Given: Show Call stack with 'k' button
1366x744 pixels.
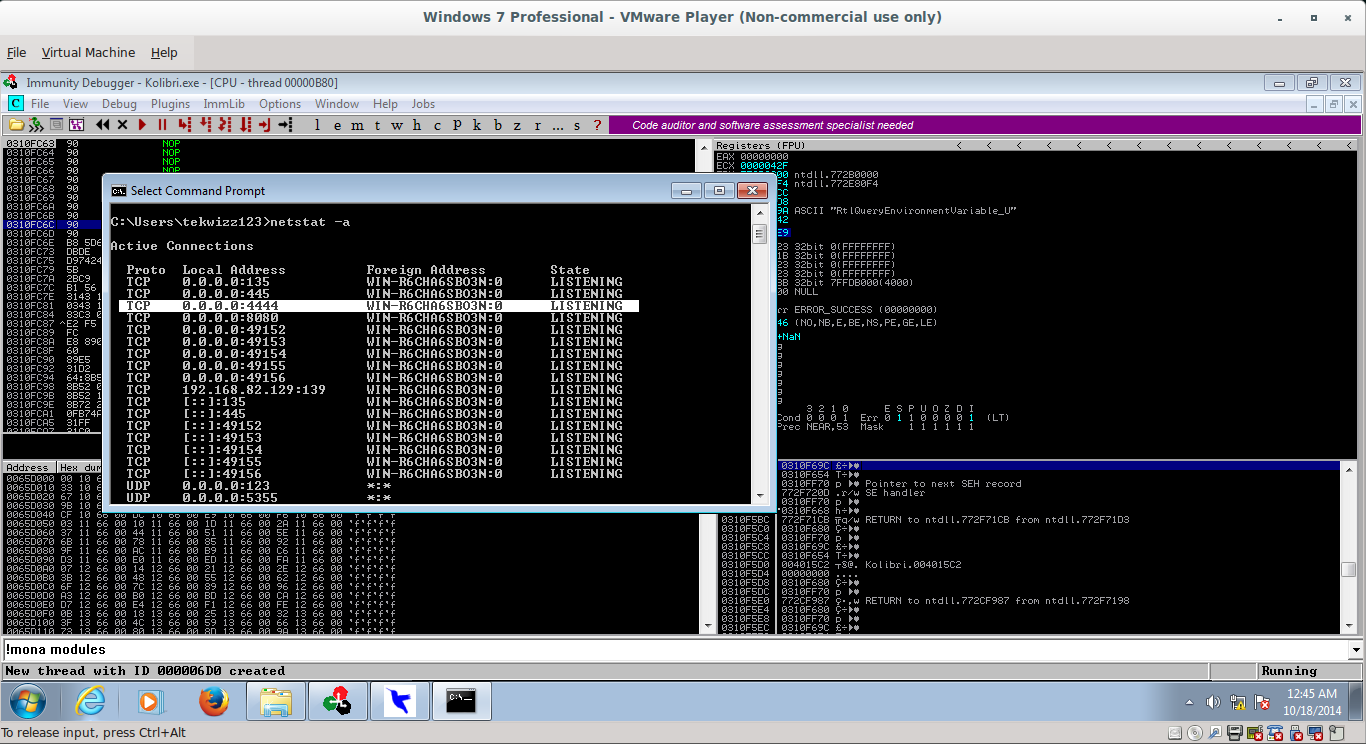Looking at the screenshot, I should [478, 125].
